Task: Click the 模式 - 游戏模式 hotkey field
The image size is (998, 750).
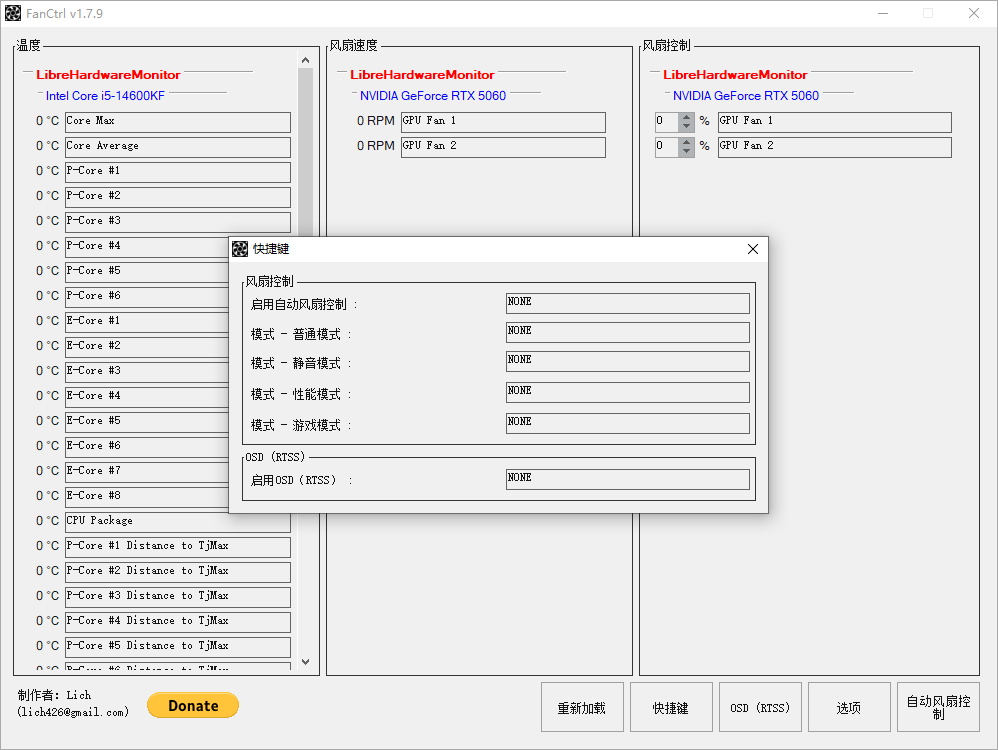Action: coord(627,423)
